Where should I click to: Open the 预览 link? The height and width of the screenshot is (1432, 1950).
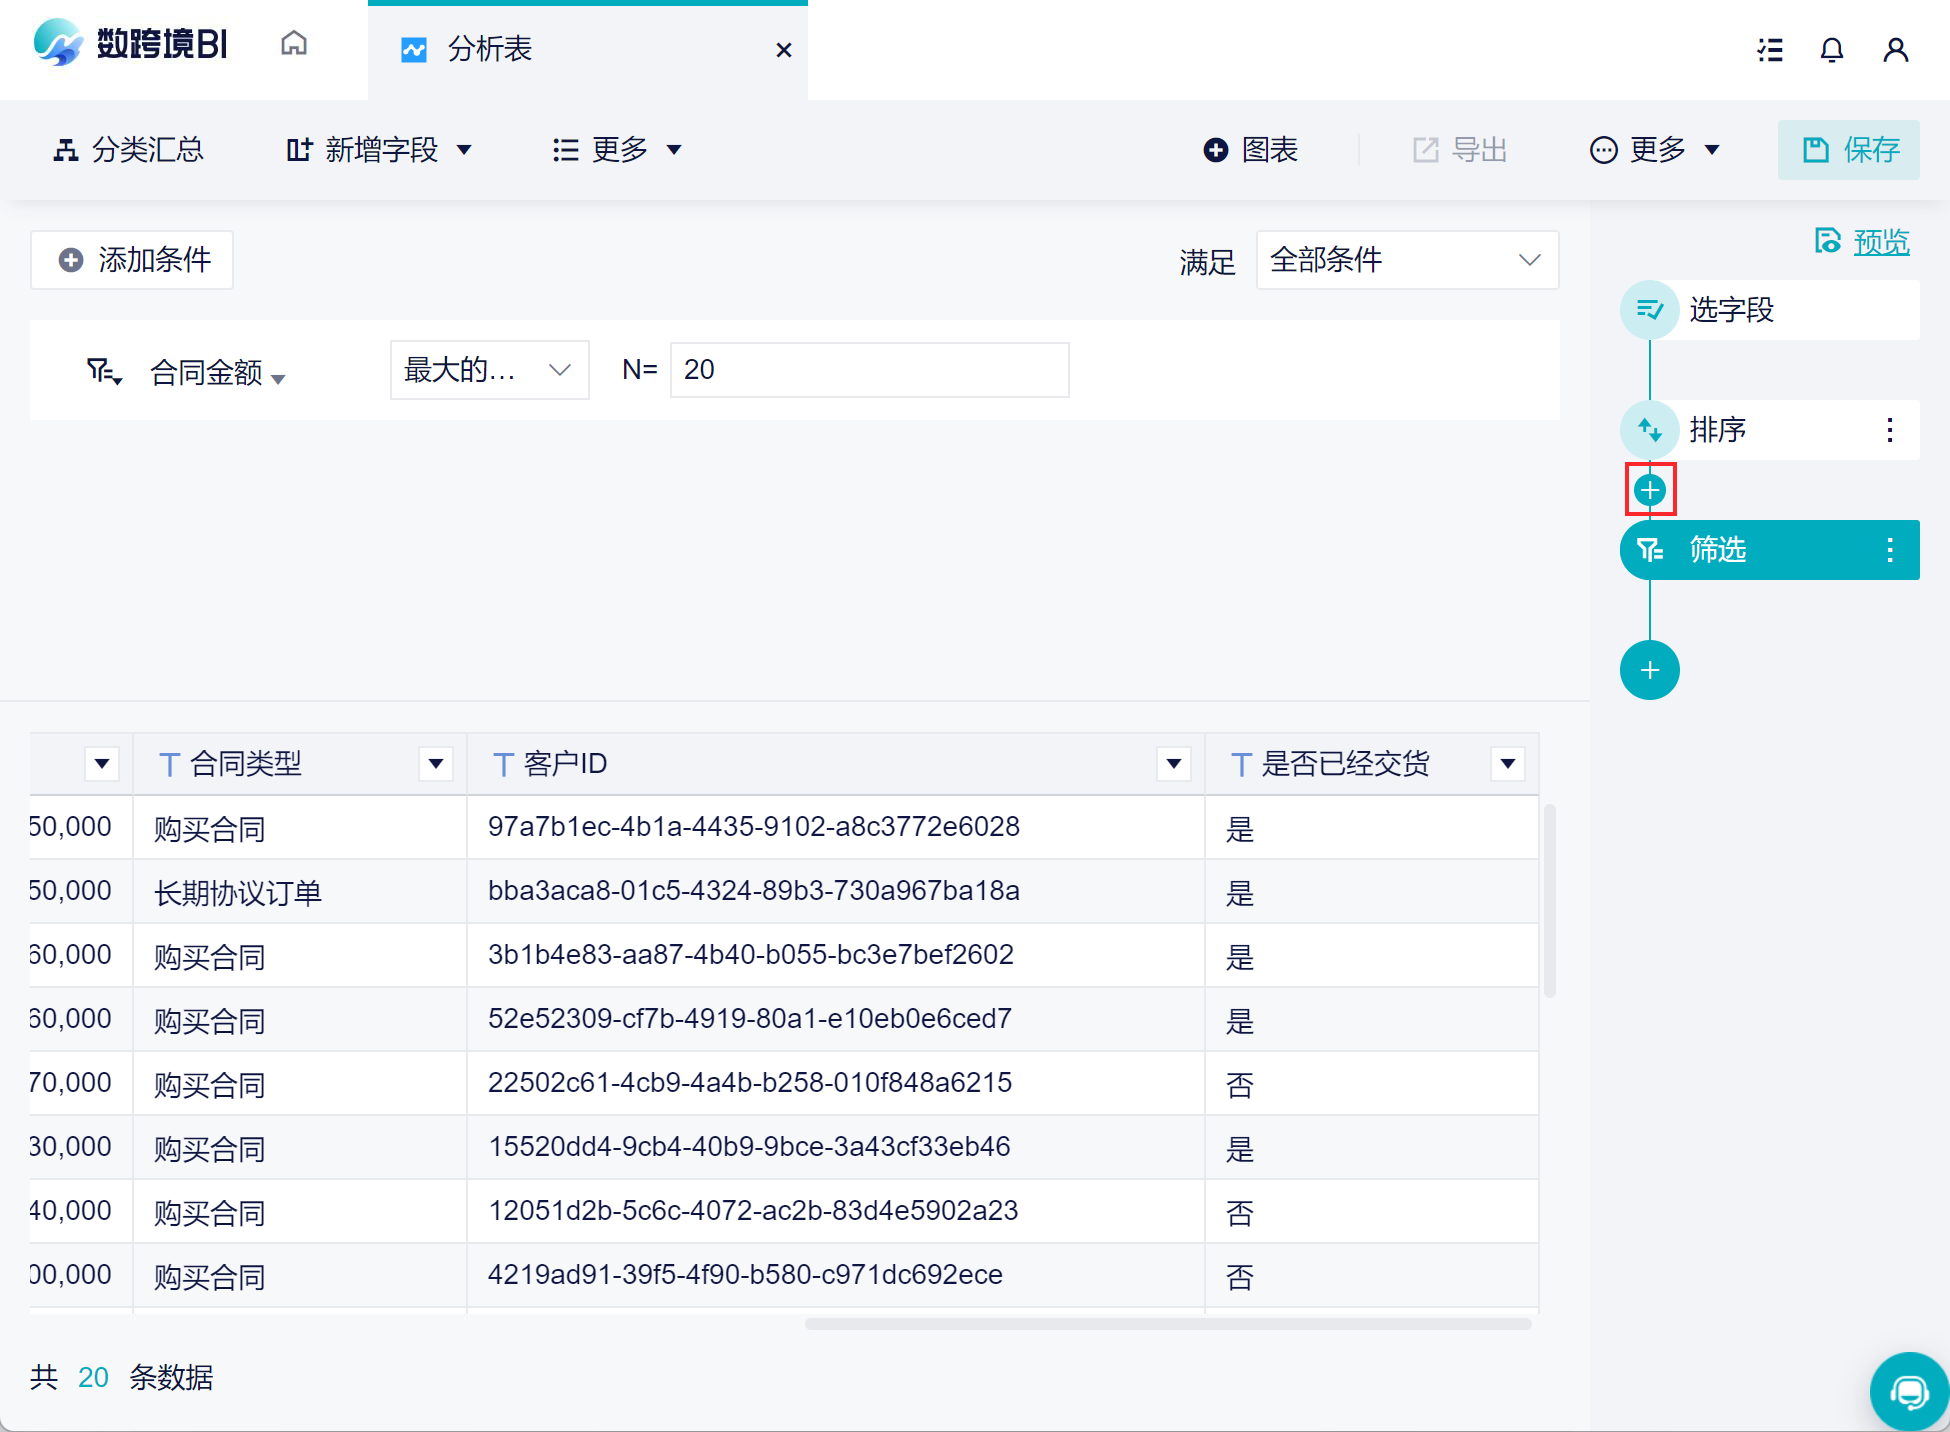(1880, 242)
